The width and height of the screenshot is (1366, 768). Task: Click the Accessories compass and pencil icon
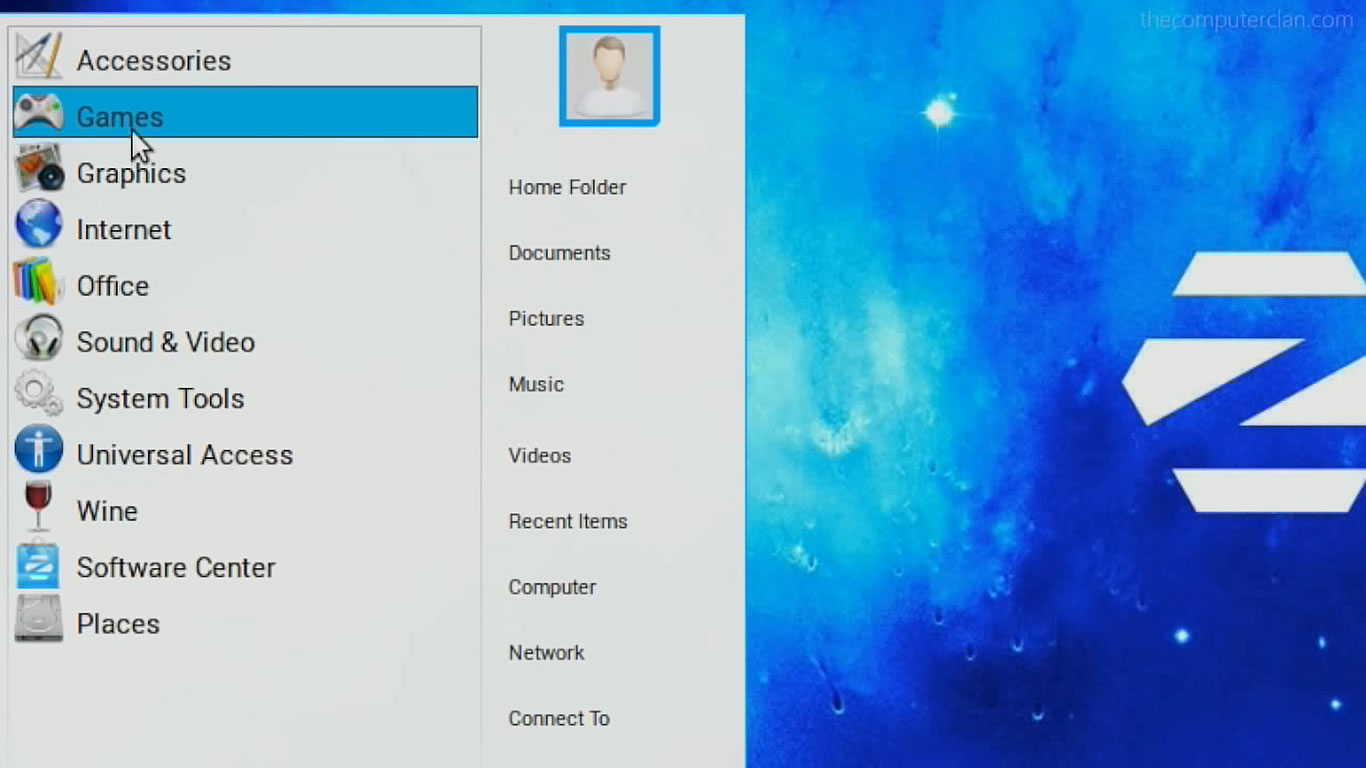point(39,57)
